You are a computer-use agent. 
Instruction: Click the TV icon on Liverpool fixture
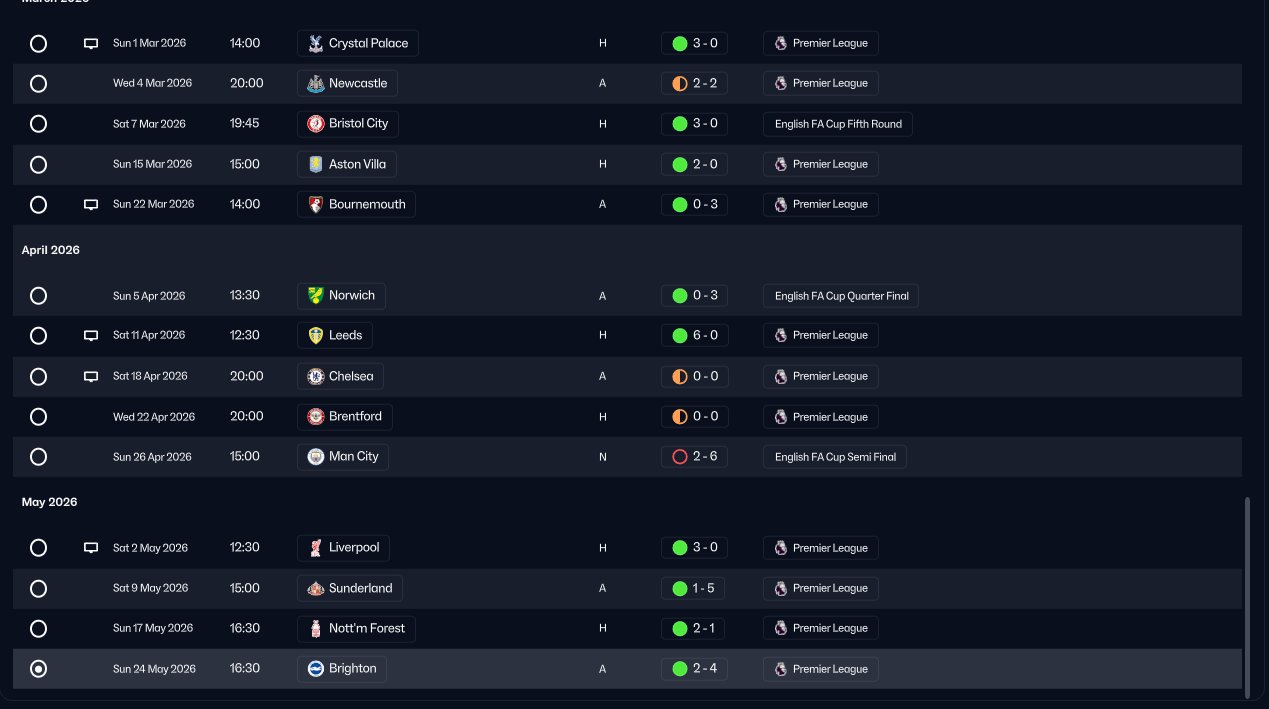pos(91,548)
